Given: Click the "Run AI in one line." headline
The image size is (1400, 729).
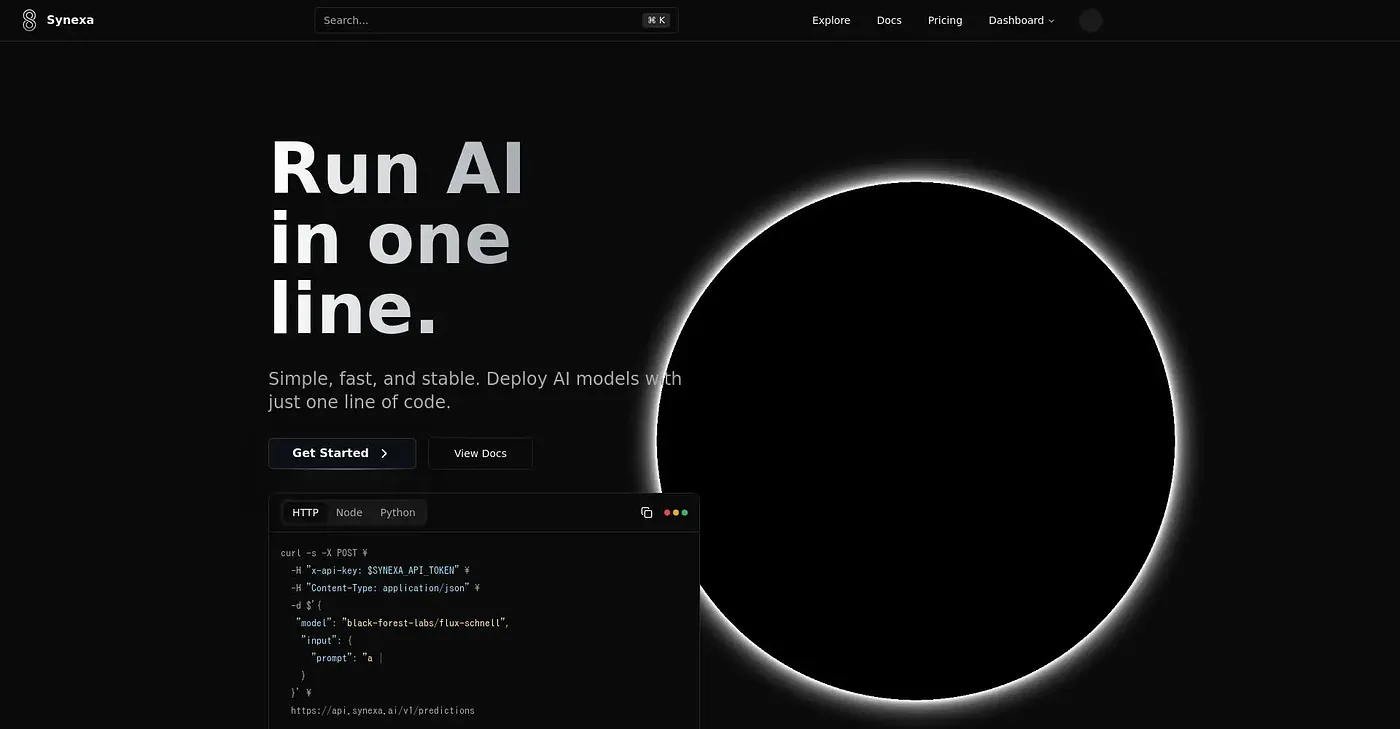Looking at the screenshot, I should 397,238.
